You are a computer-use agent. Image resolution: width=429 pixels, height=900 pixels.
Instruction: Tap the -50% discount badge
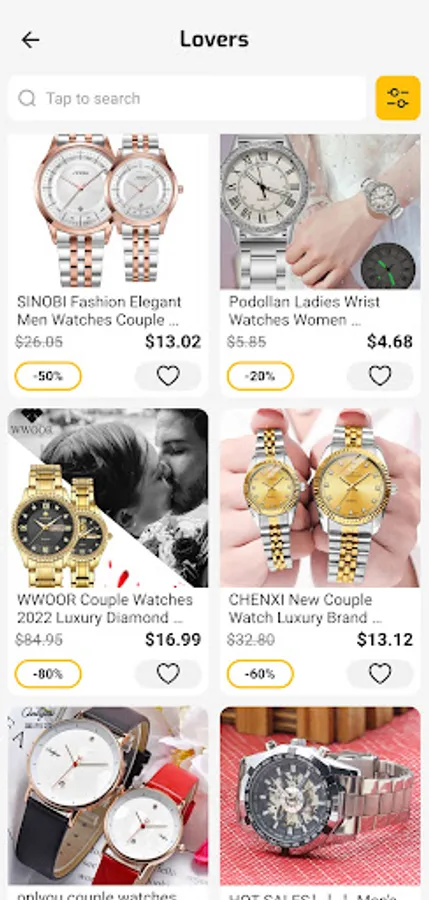click(x=48, y=377)
